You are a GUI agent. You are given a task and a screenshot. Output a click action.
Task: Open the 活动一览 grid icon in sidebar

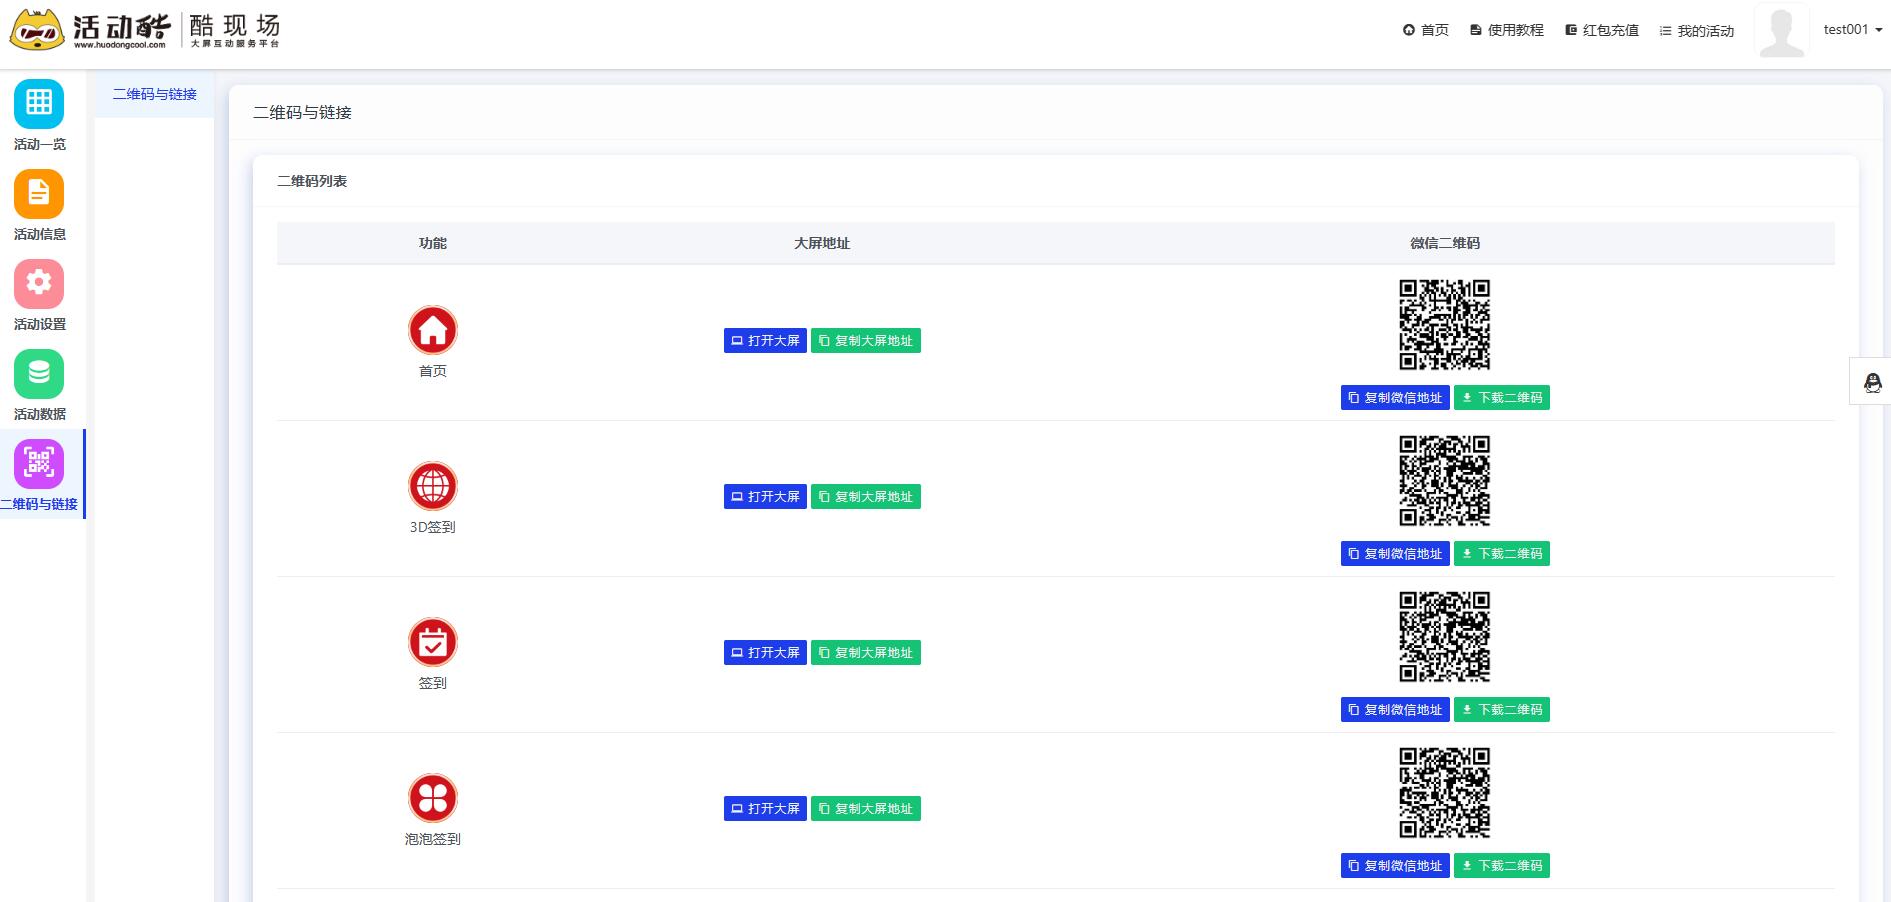pyautogui.click(x=39, y=104)
